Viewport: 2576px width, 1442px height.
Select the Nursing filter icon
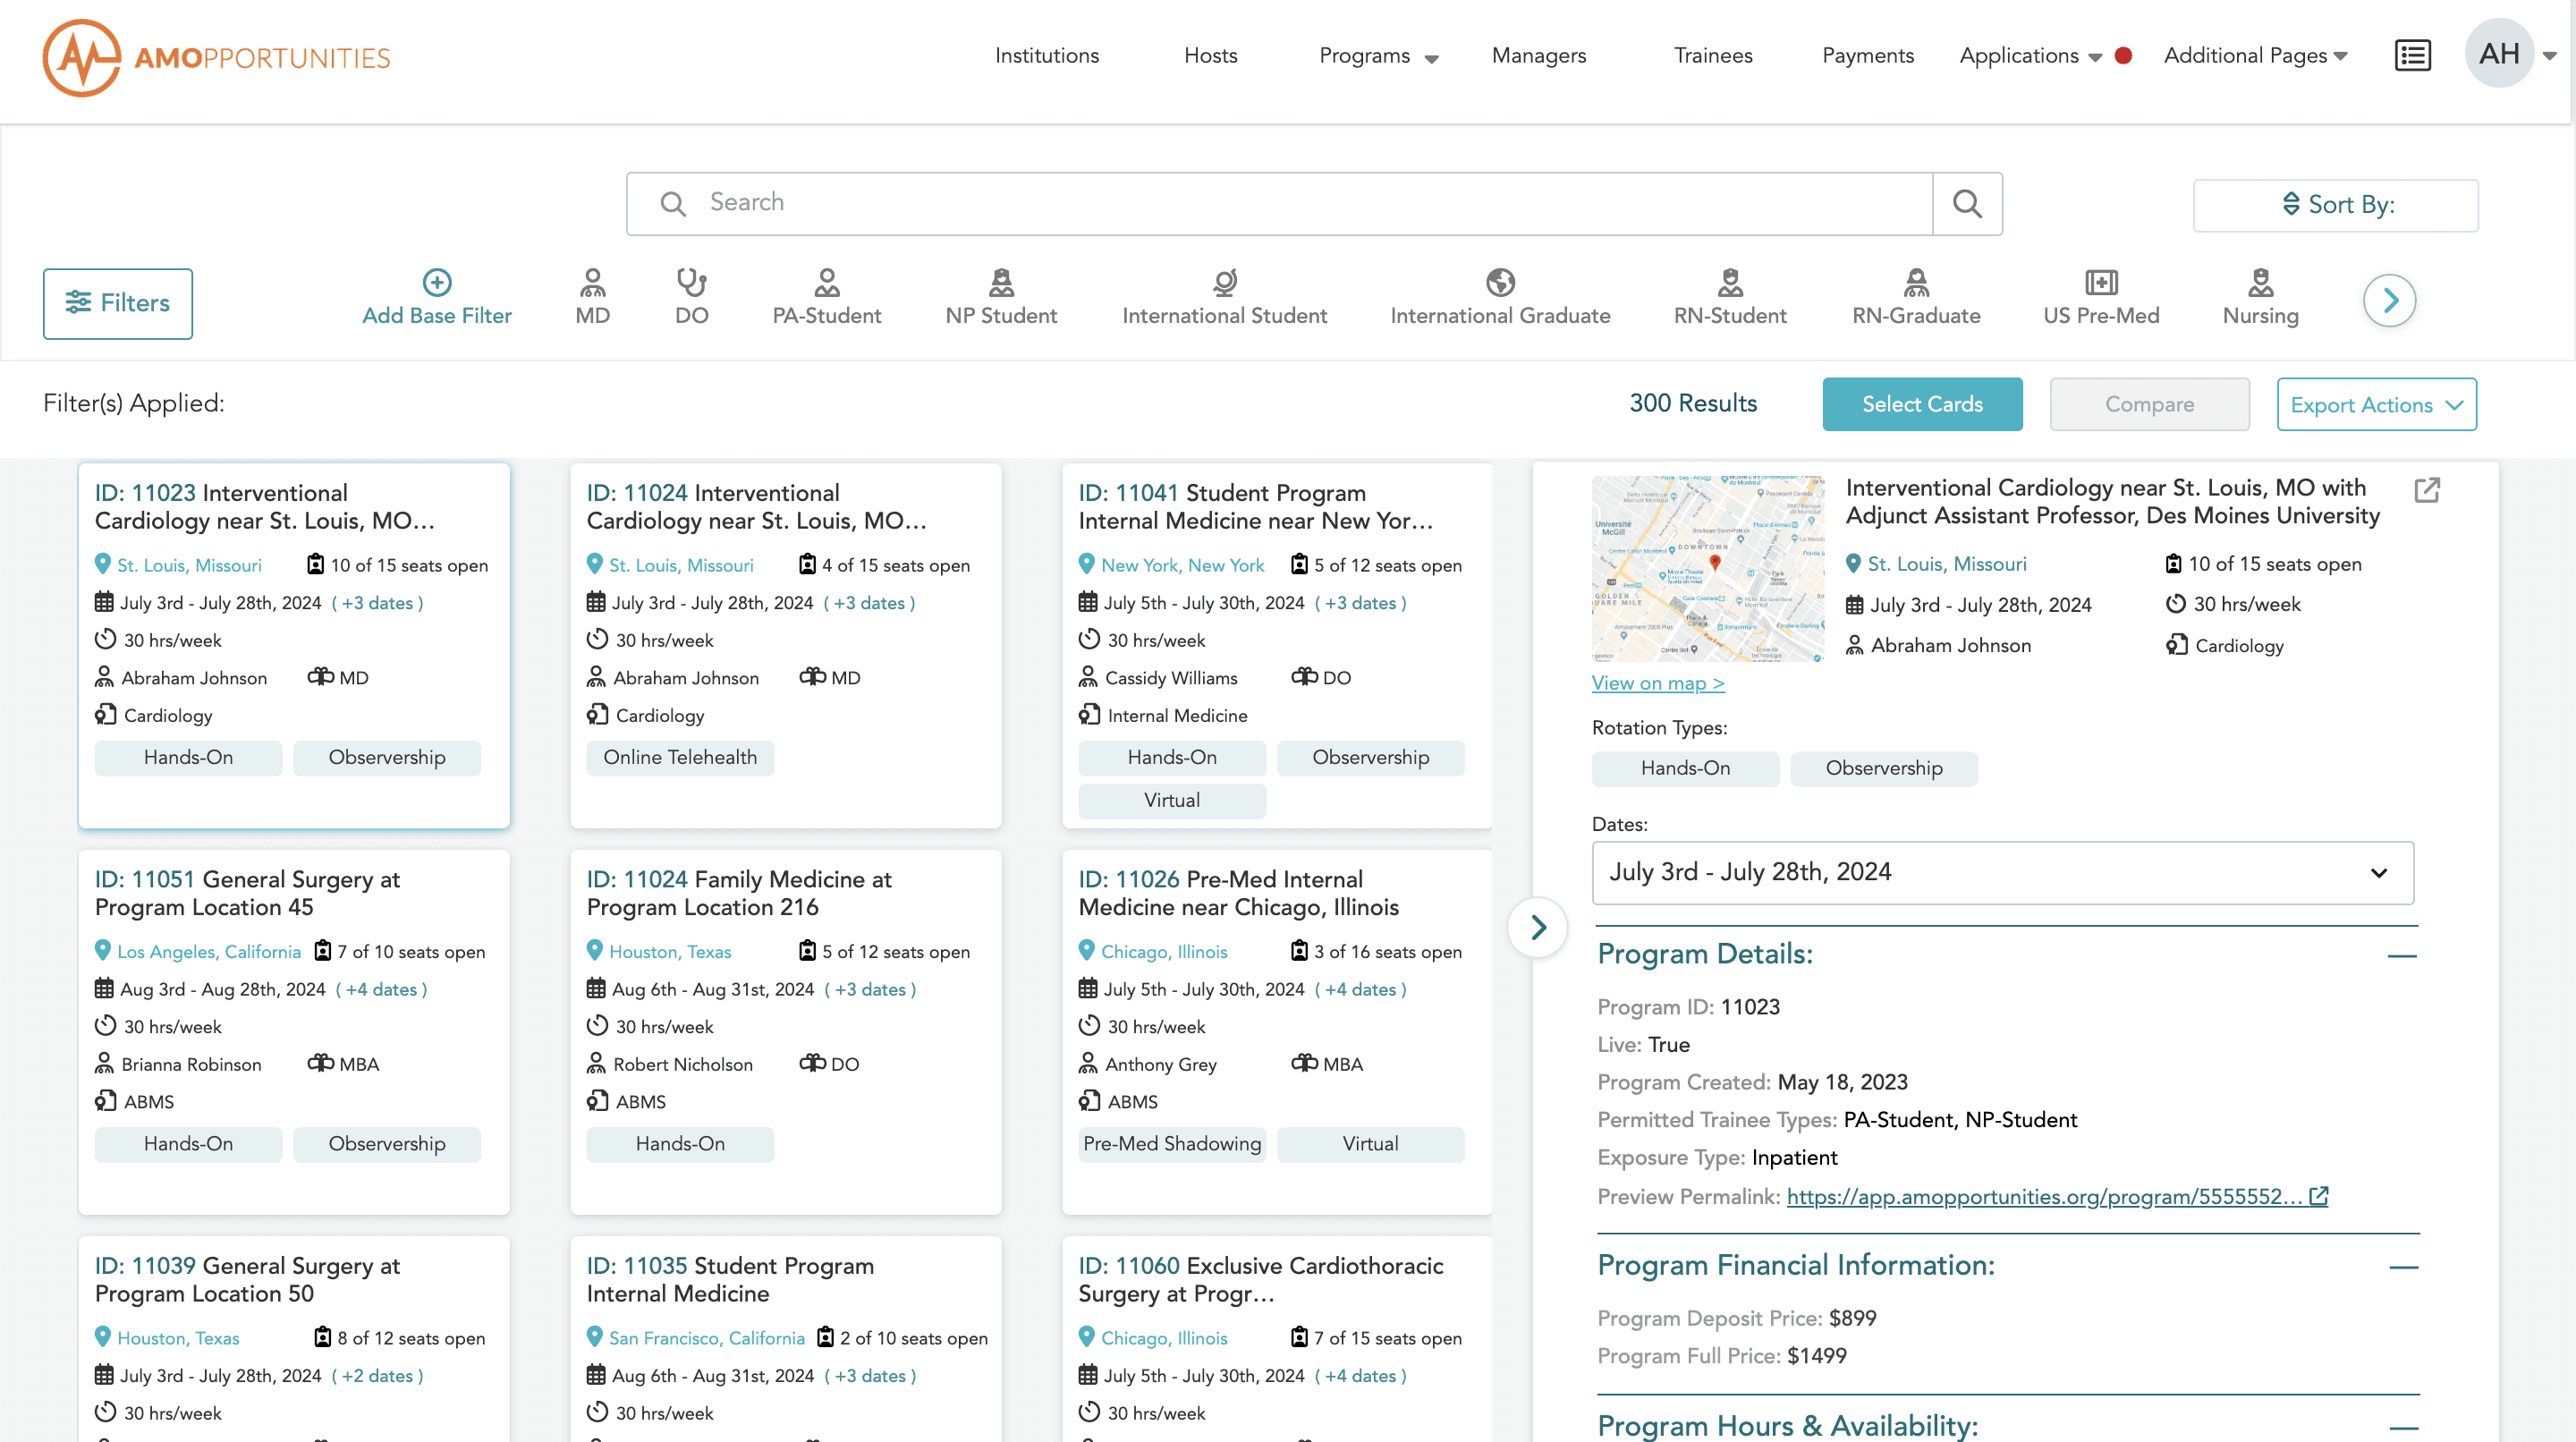[x=2260, y=297]
